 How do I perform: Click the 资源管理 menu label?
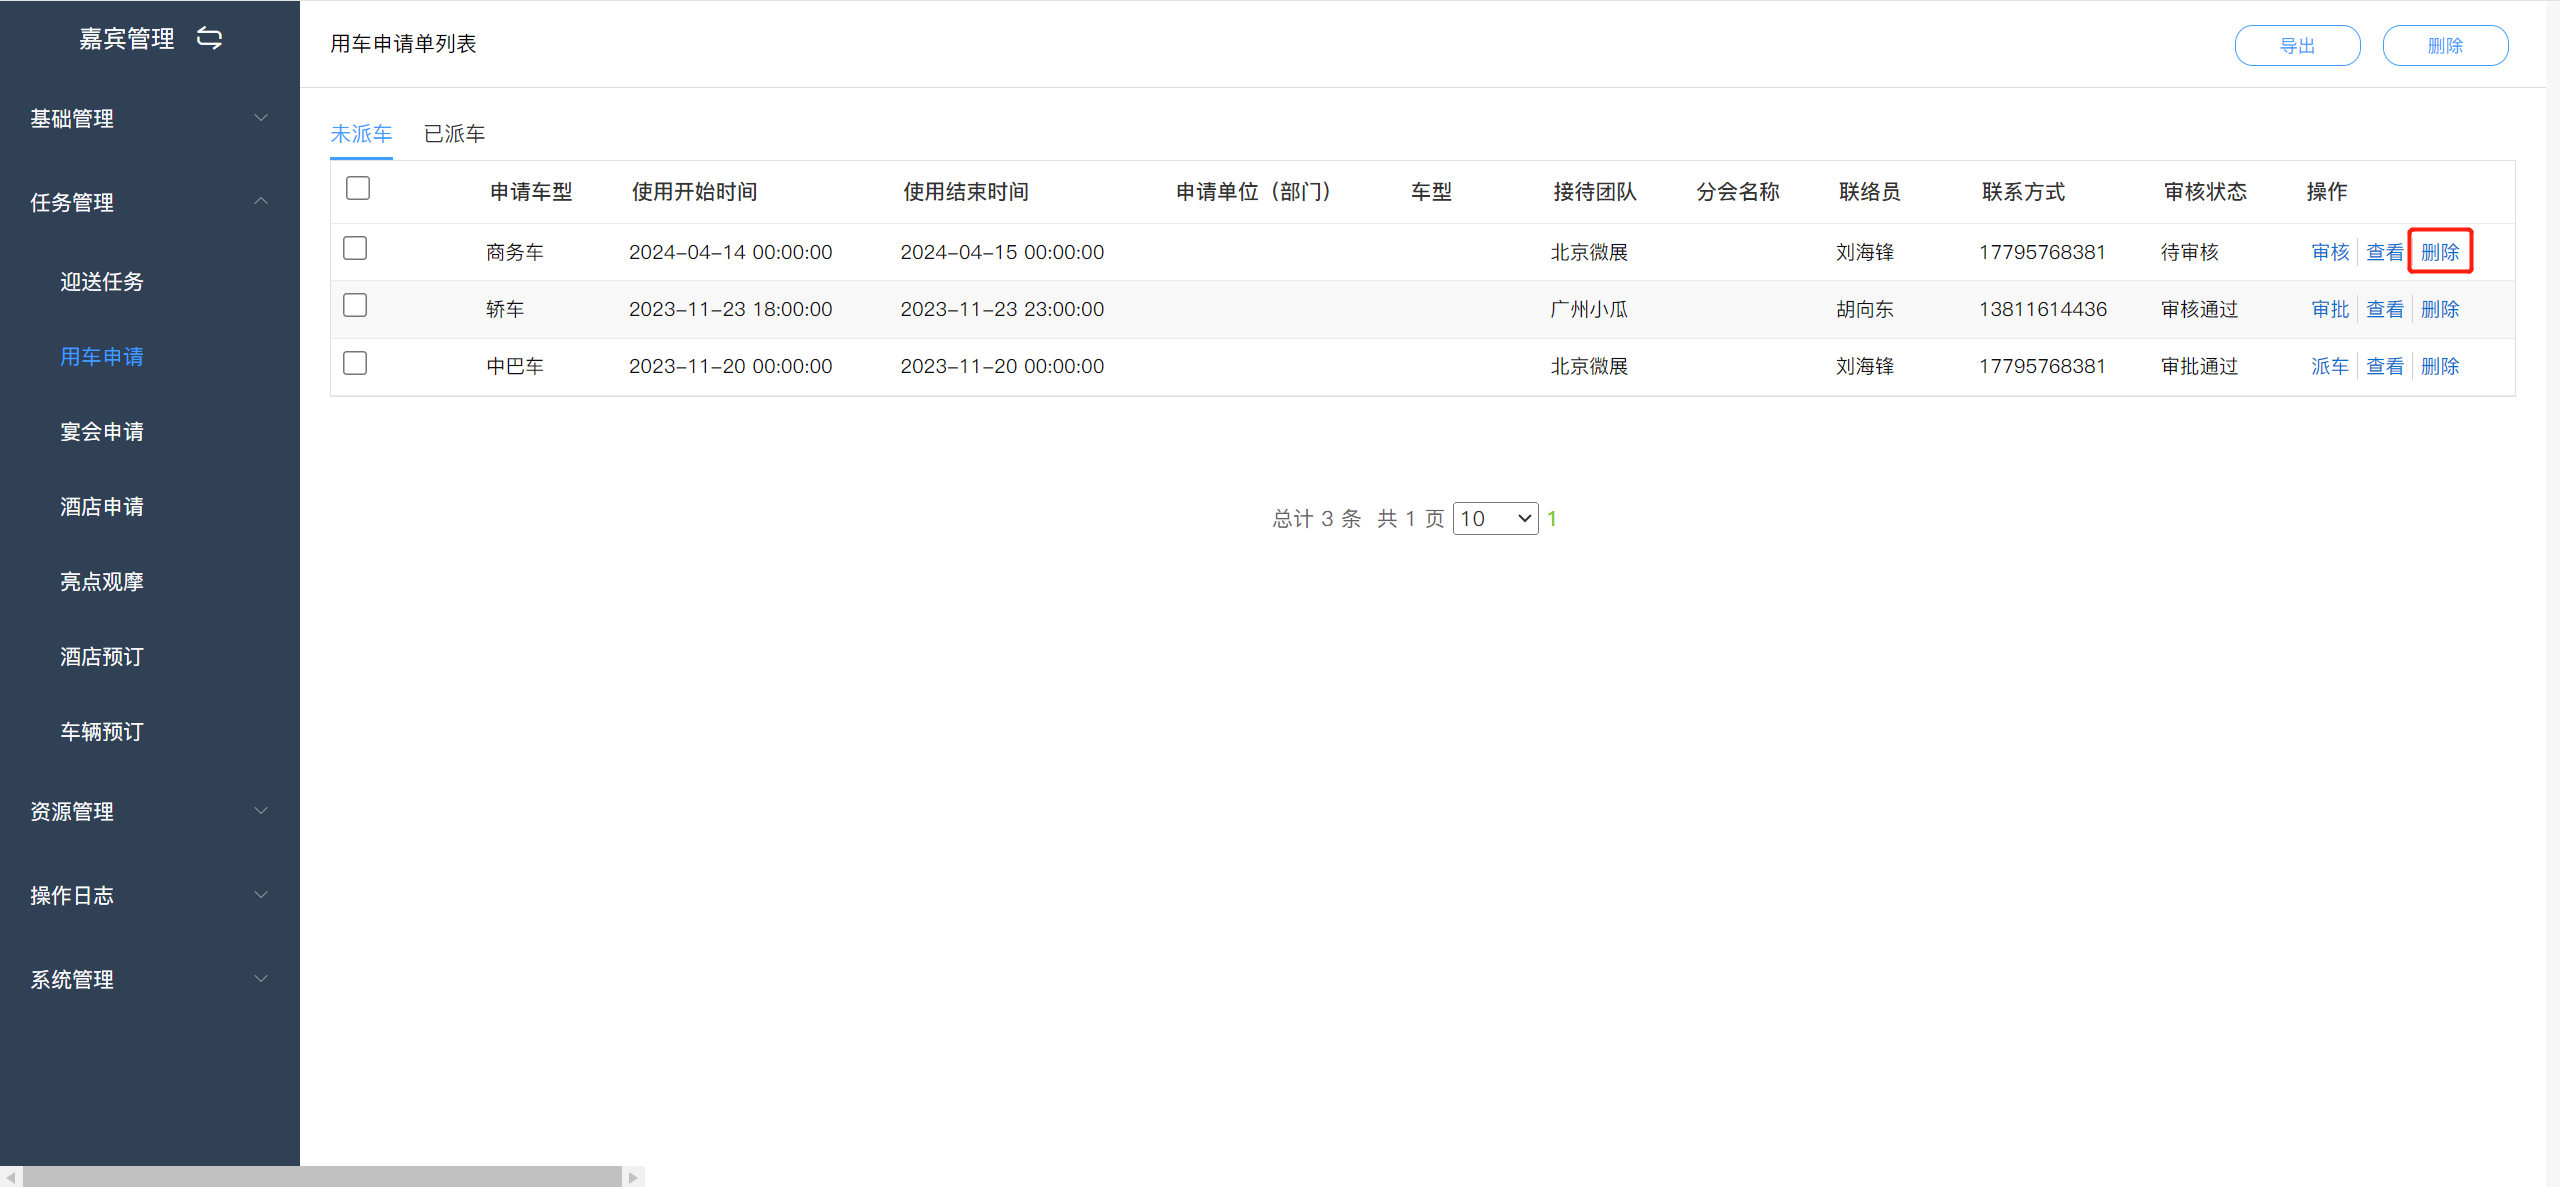[72, 812]
